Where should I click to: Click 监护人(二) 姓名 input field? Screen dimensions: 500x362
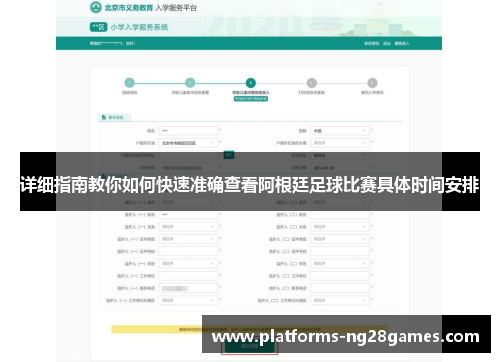(x=340, y=214)
